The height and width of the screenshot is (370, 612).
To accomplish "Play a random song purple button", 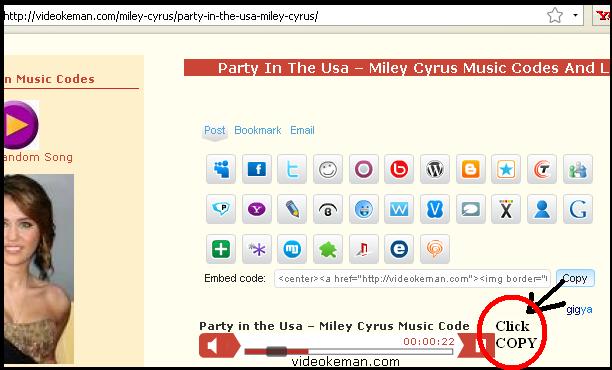I will 21,125.
